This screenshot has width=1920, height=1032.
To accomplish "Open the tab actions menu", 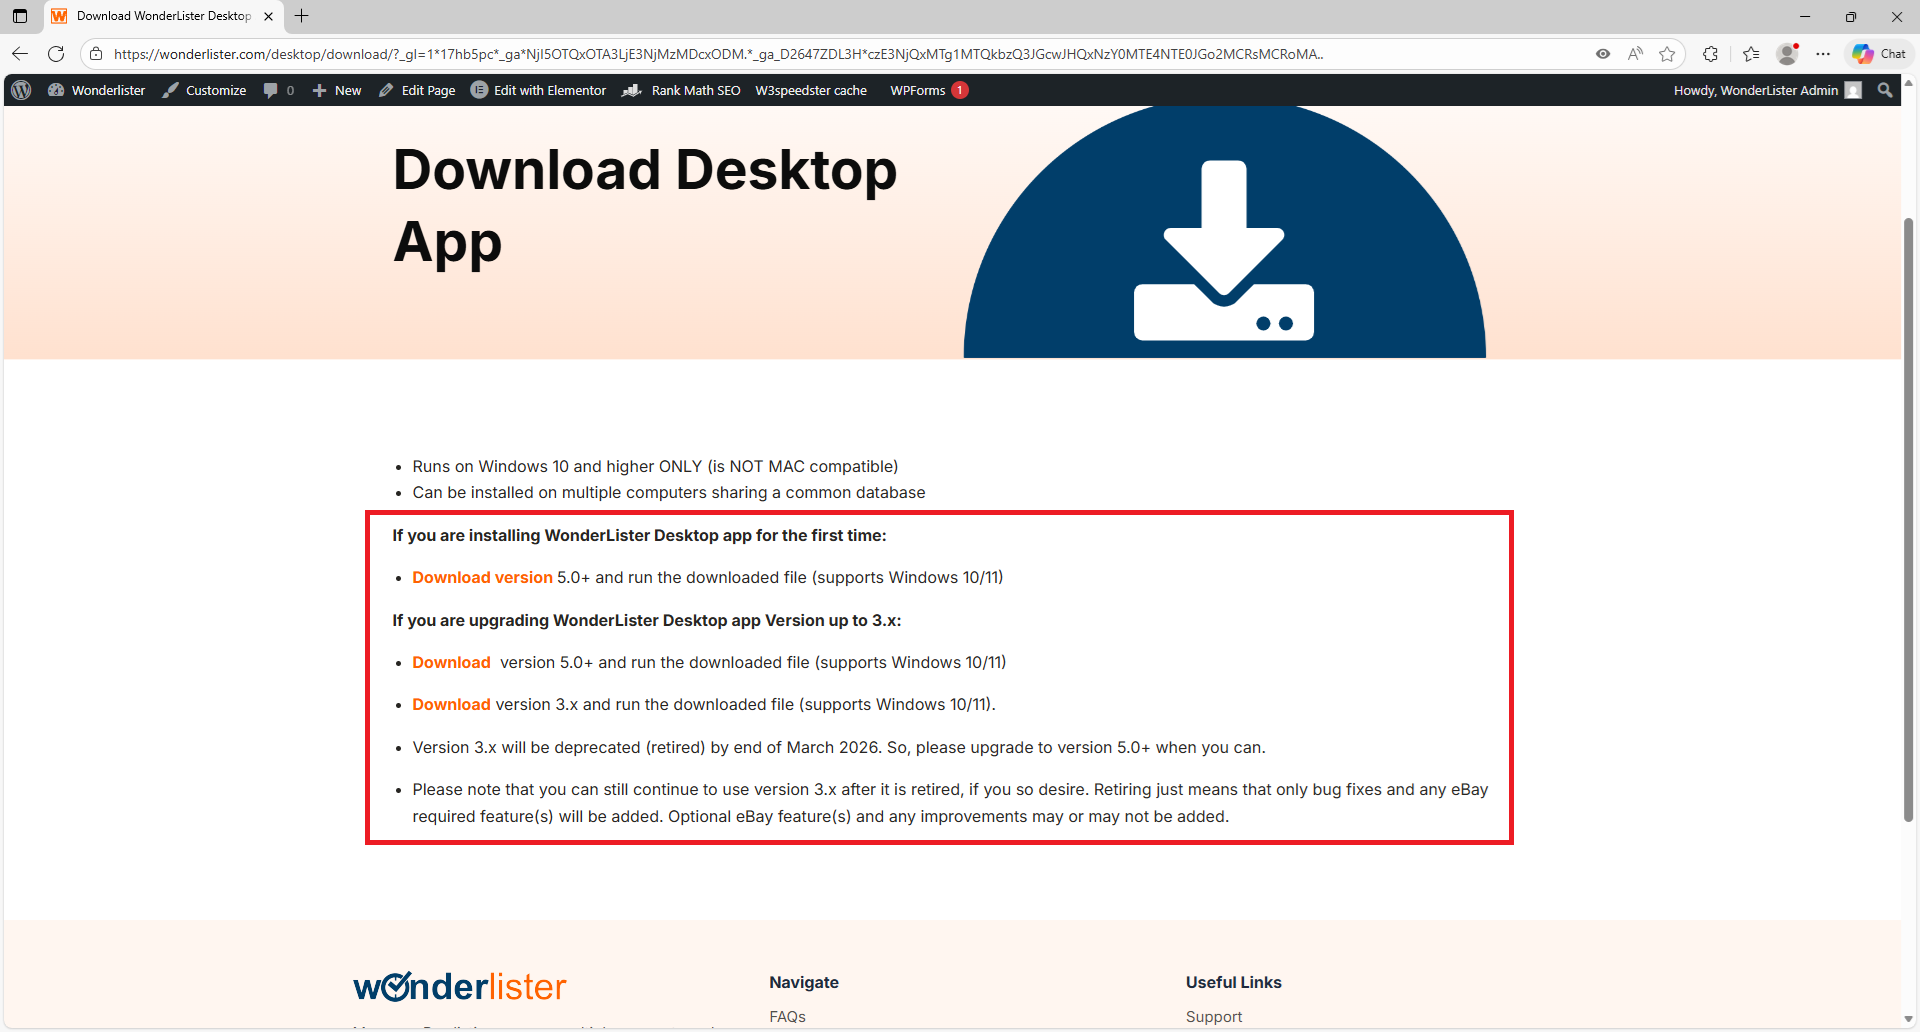I will point(19,16).
